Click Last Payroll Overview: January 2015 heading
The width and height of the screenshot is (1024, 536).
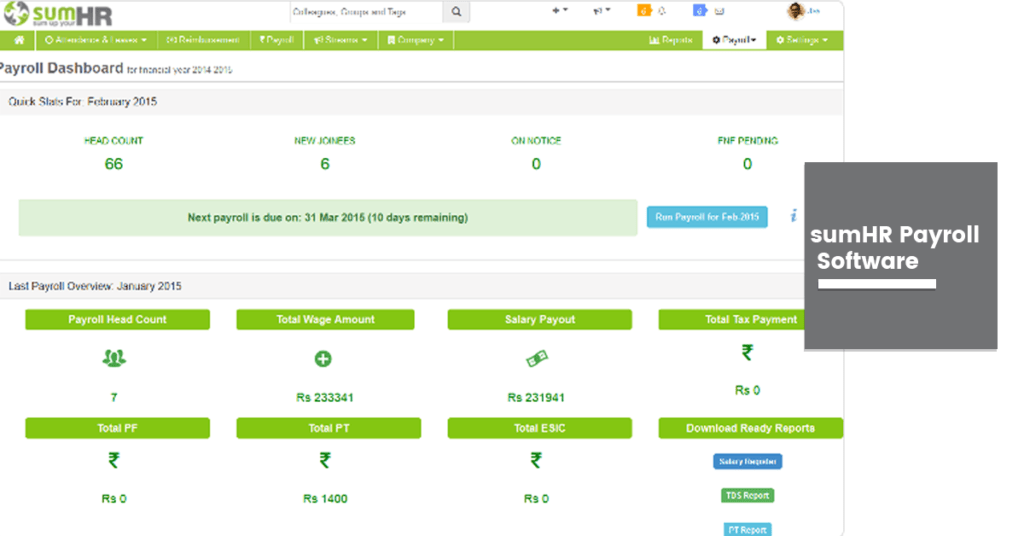pyautogui.click(x=95, y=286)
